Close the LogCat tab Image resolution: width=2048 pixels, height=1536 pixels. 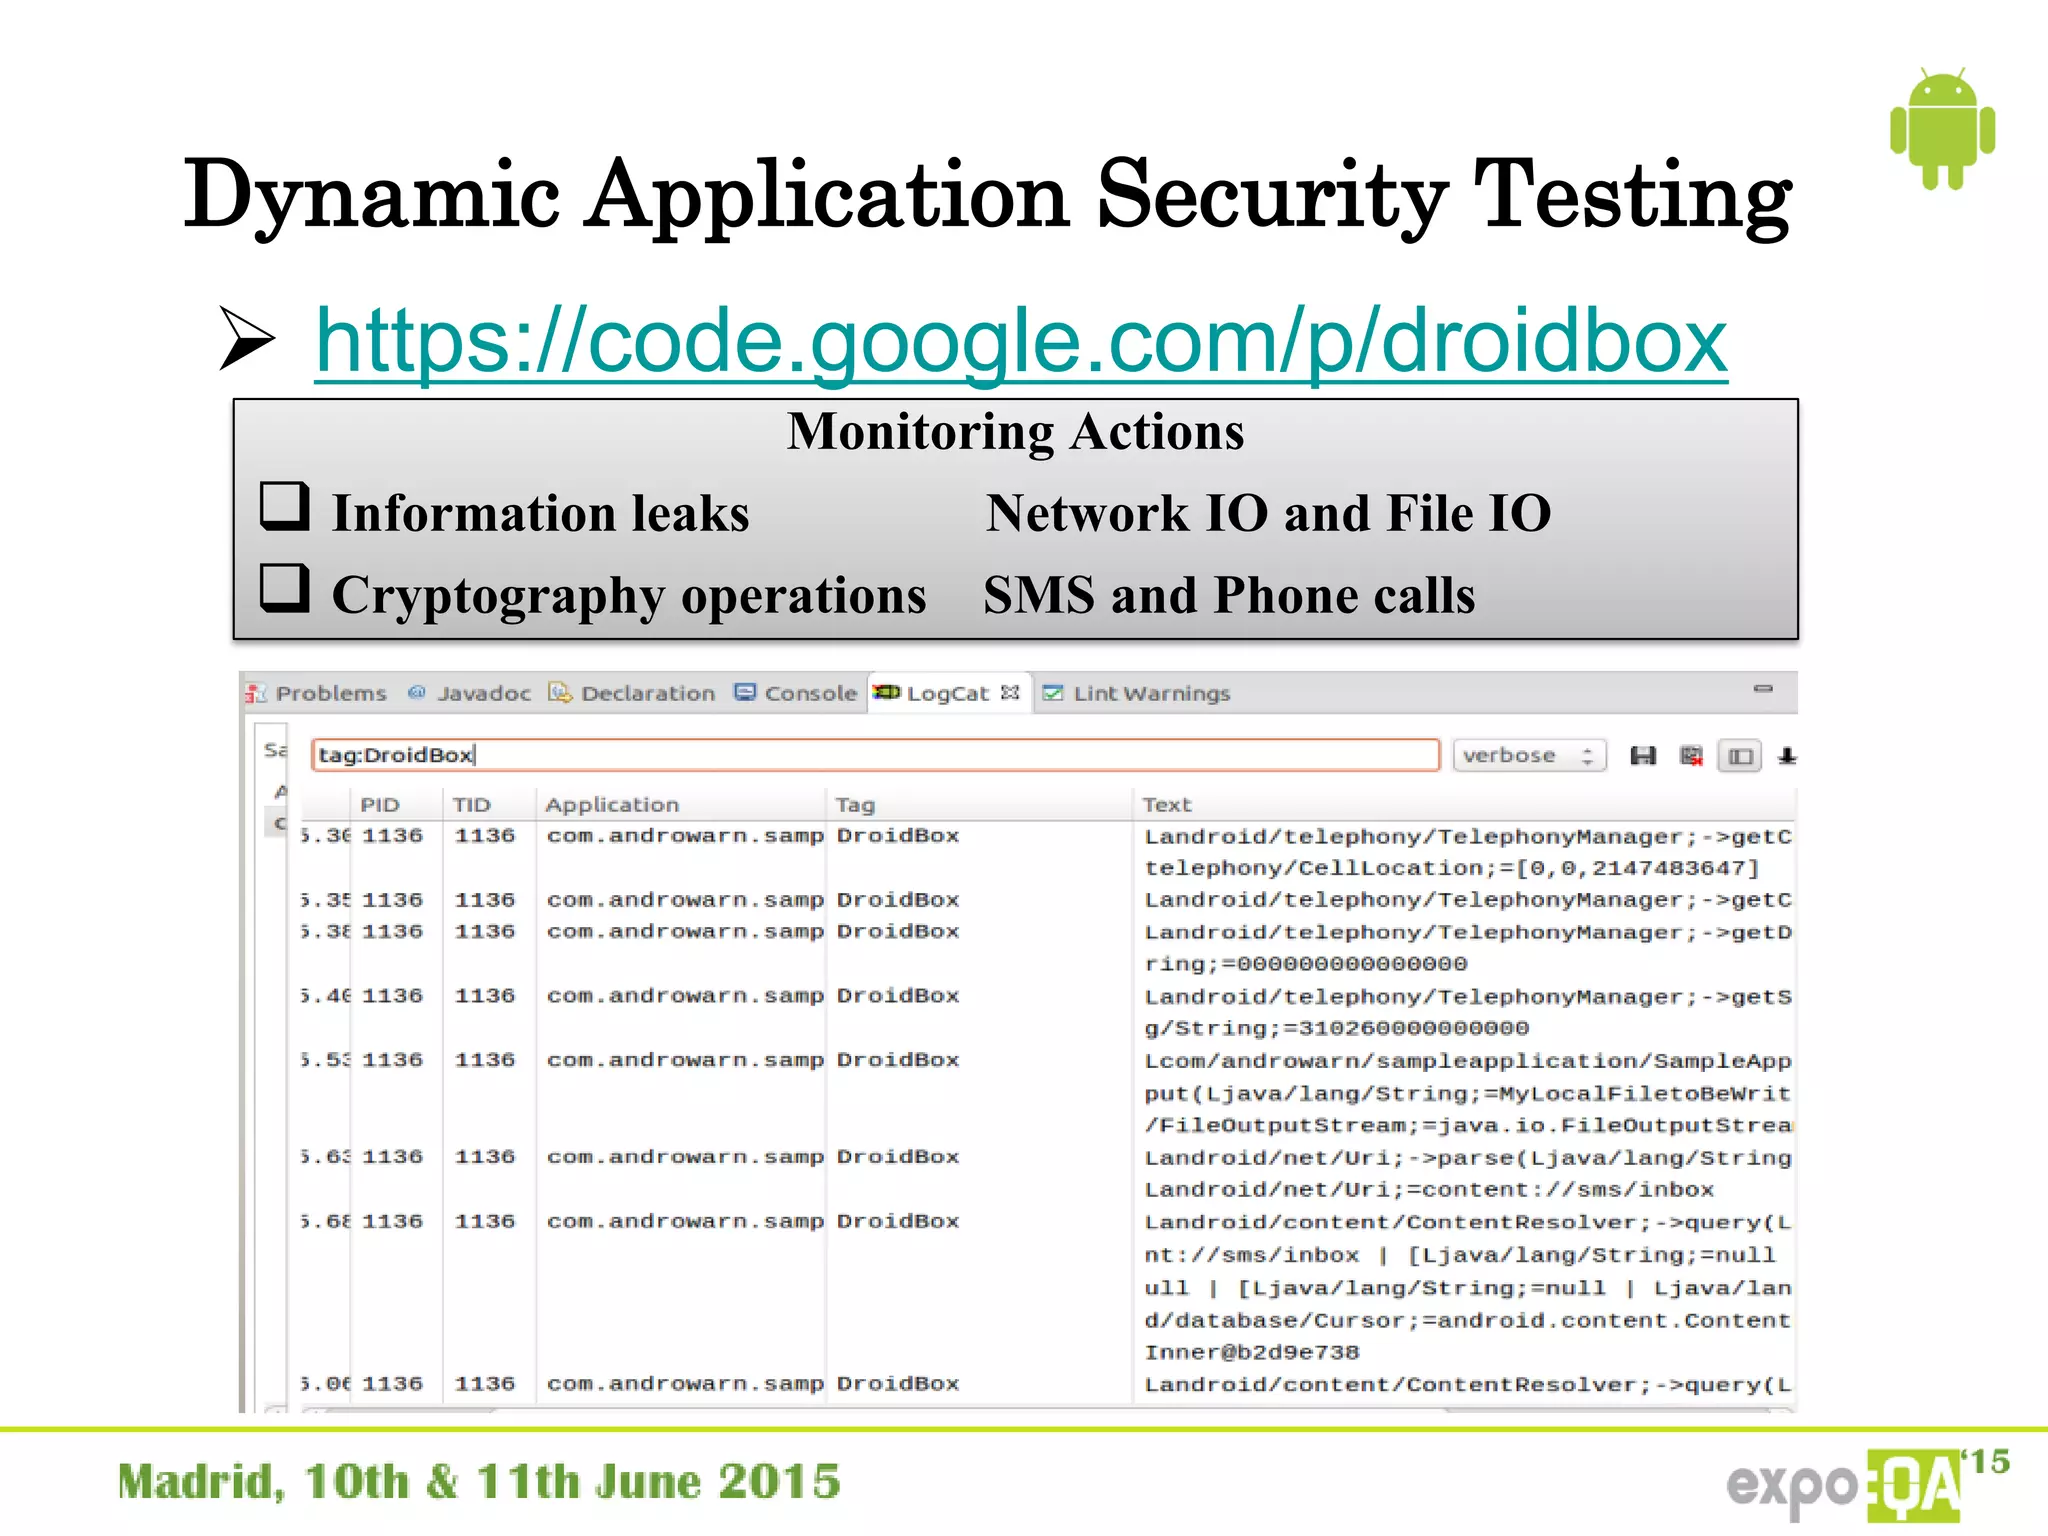(x=1011, y=692)
